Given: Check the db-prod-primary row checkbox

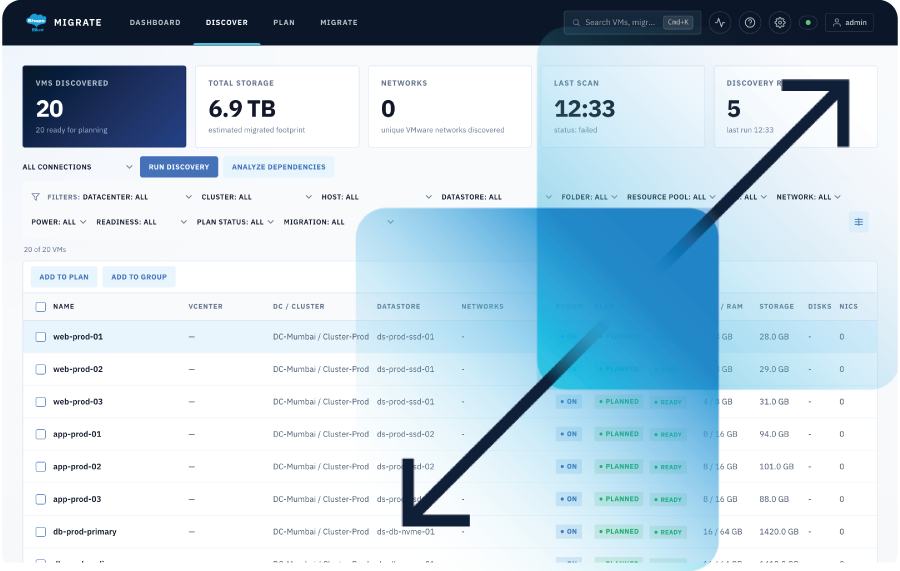Looking at the screenshot, I should point(41,532).
